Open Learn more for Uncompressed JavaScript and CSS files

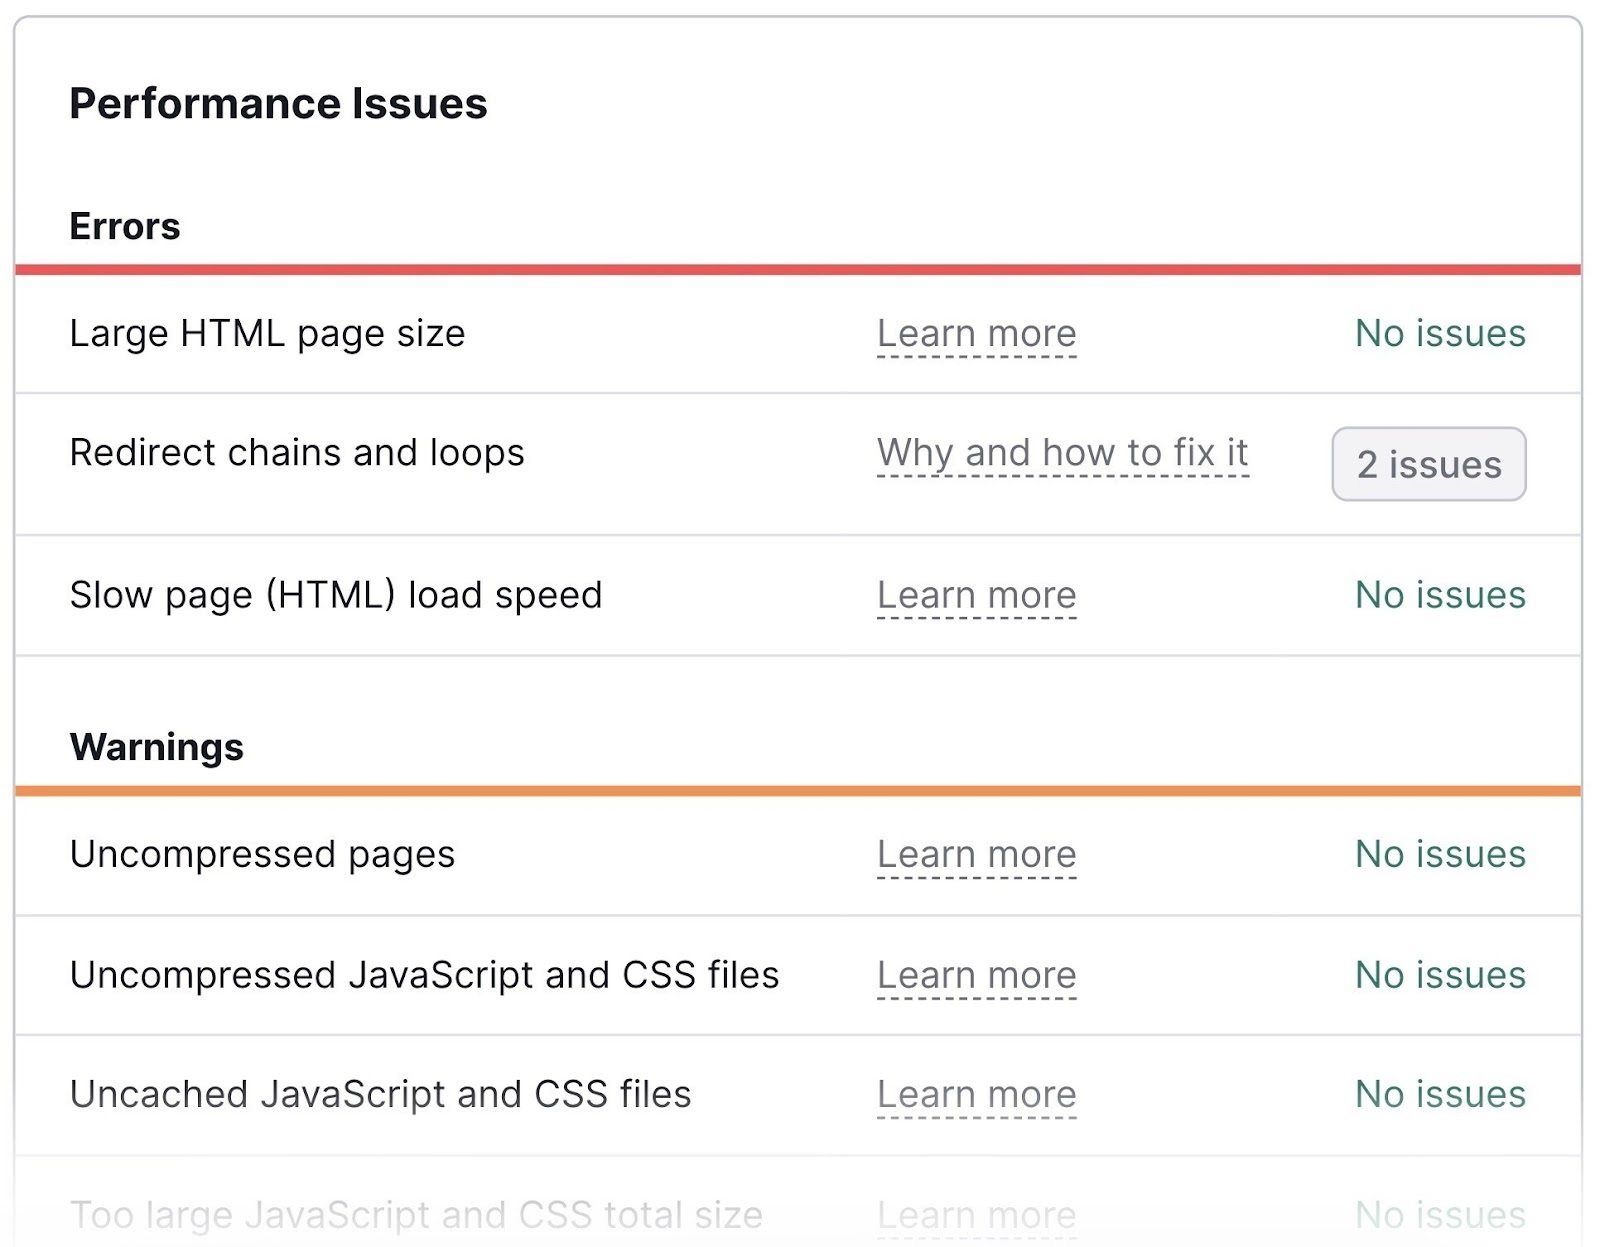click(976, 975)
